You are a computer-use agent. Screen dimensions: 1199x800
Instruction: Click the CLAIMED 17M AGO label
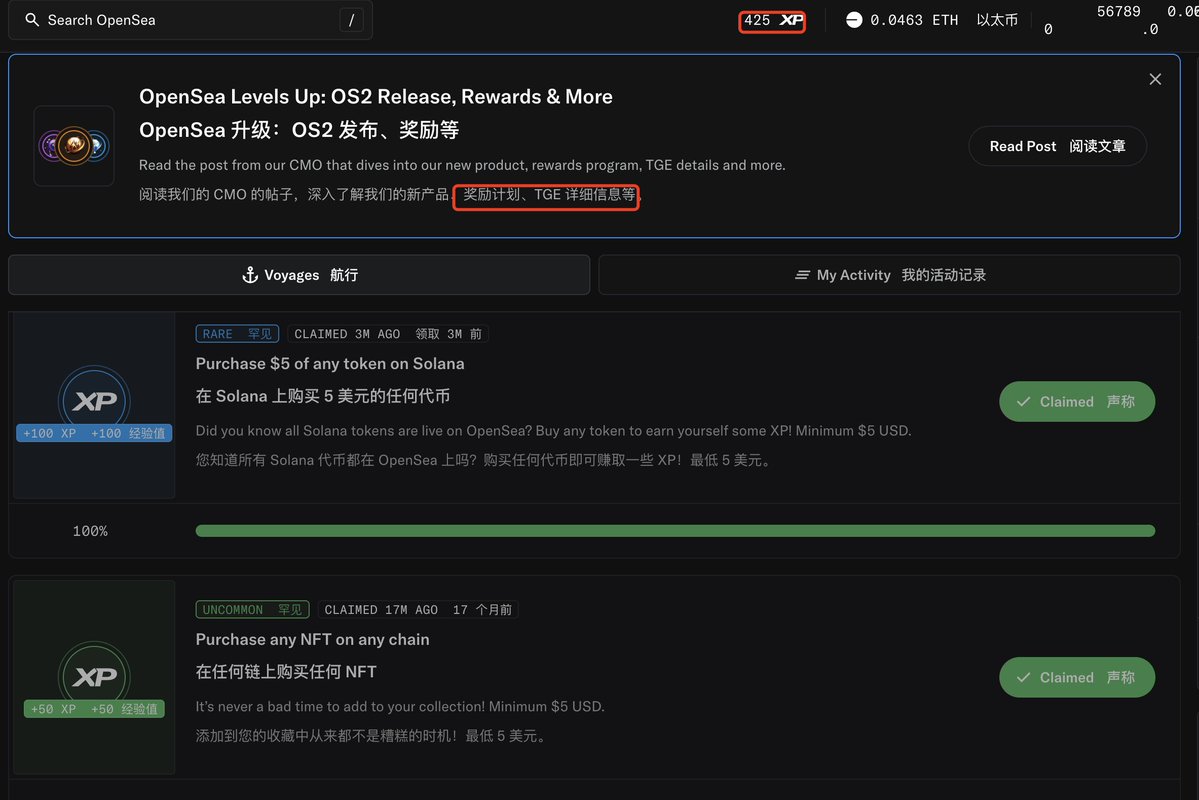click(x=418, y=610)
